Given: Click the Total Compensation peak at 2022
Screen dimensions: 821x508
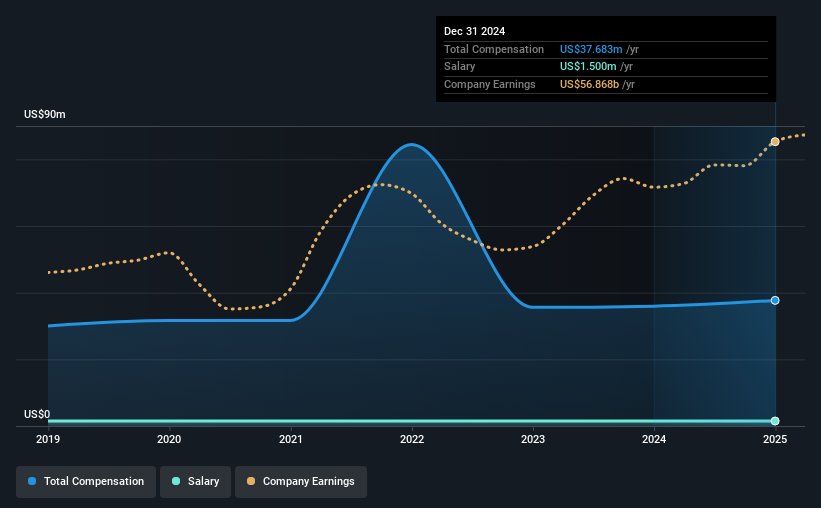Looking at the screenshot, I should click(x=412, y=144).
